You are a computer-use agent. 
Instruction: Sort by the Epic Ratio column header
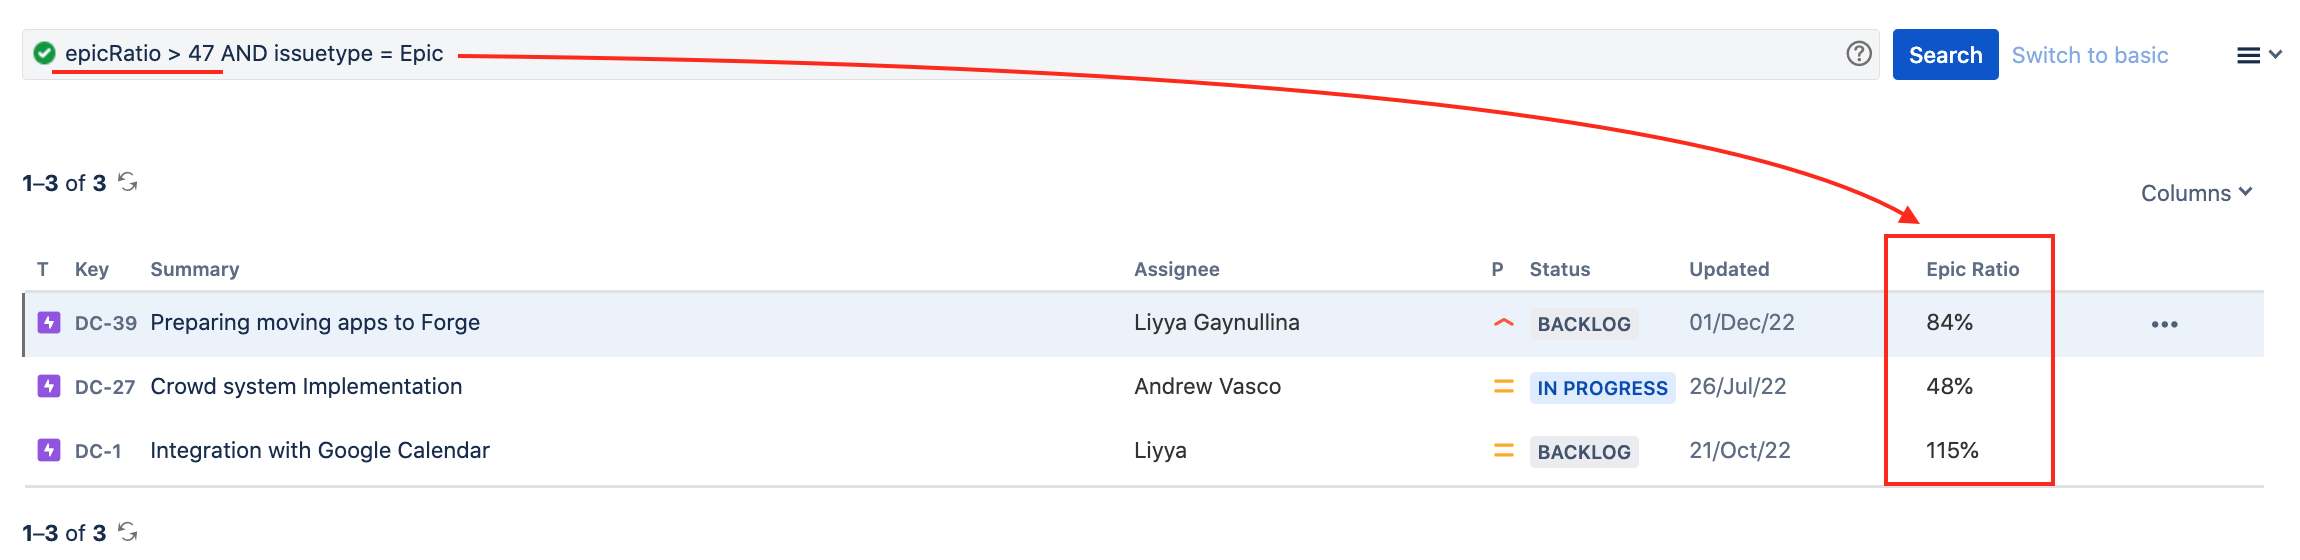1972,269
